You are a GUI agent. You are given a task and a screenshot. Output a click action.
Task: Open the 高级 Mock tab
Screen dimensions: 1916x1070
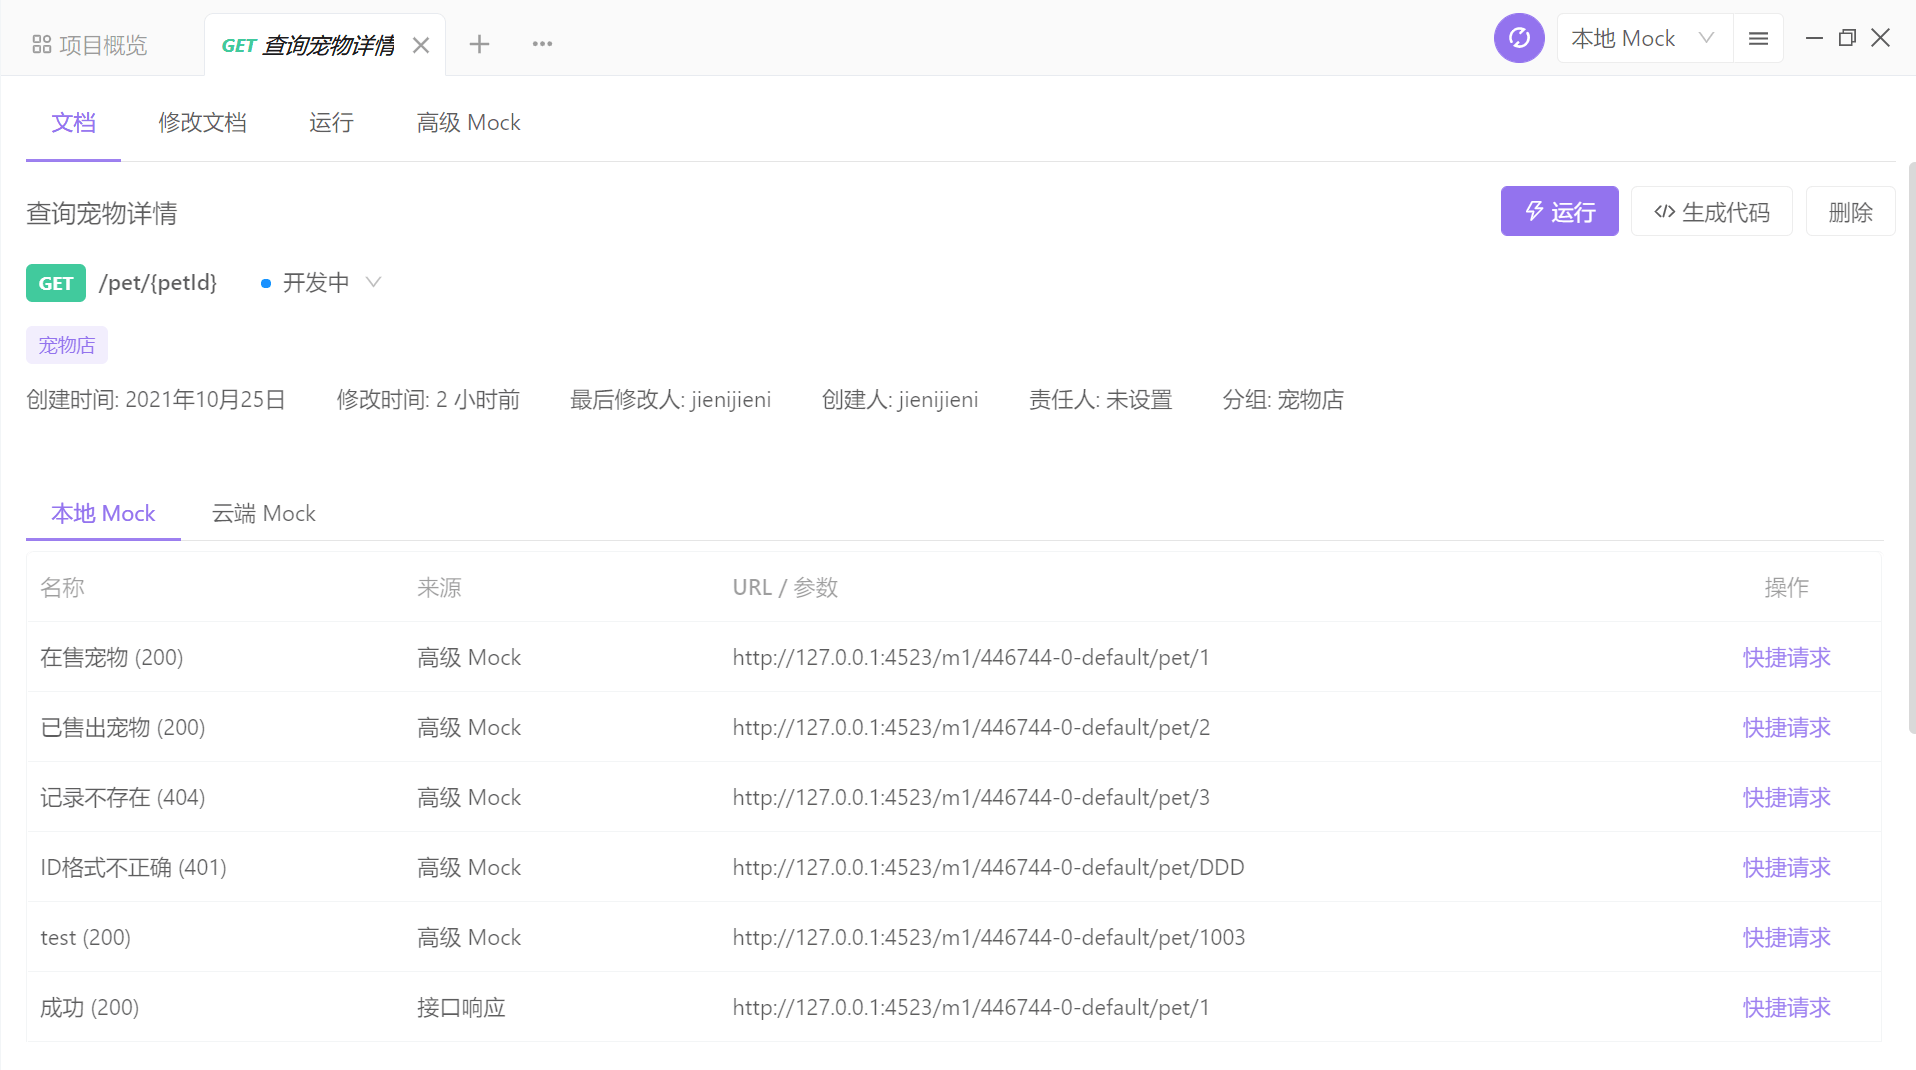click(x=468, y=122)
